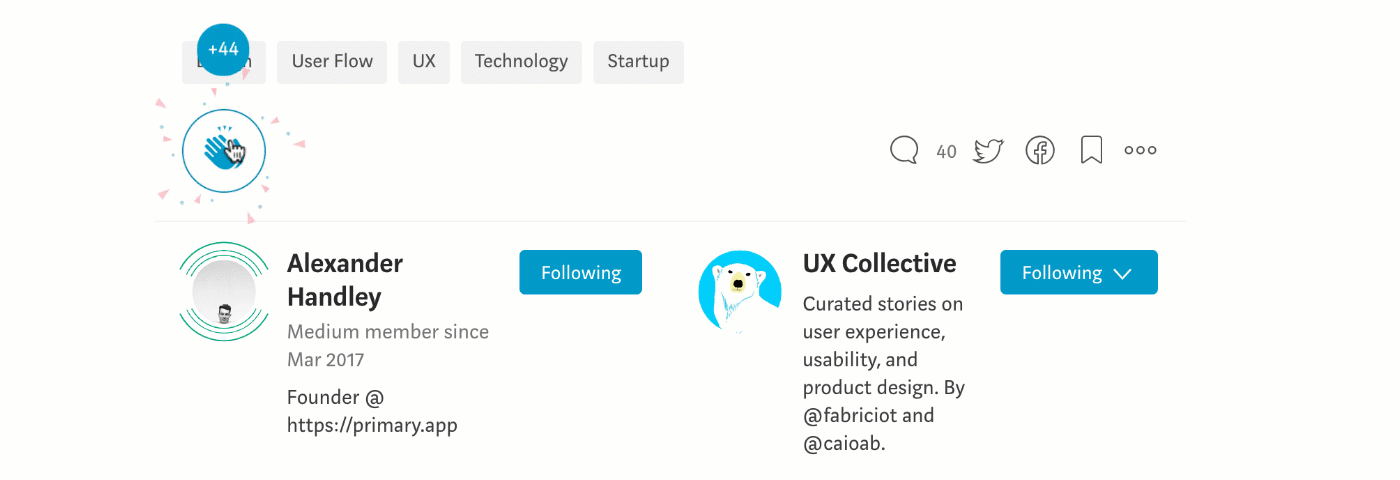Toggle Following for UX Collective
The width and height of the screenshot is (1400, 480).
coord(1061,272)
